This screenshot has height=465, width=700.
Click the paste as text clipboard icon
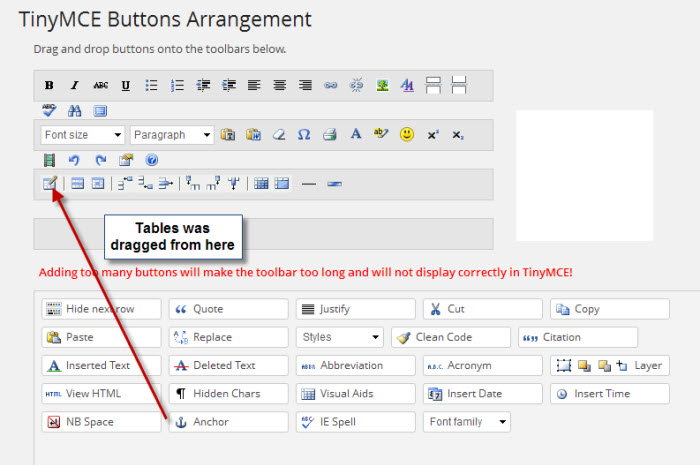pyautogui.click(x=228, y=134)
